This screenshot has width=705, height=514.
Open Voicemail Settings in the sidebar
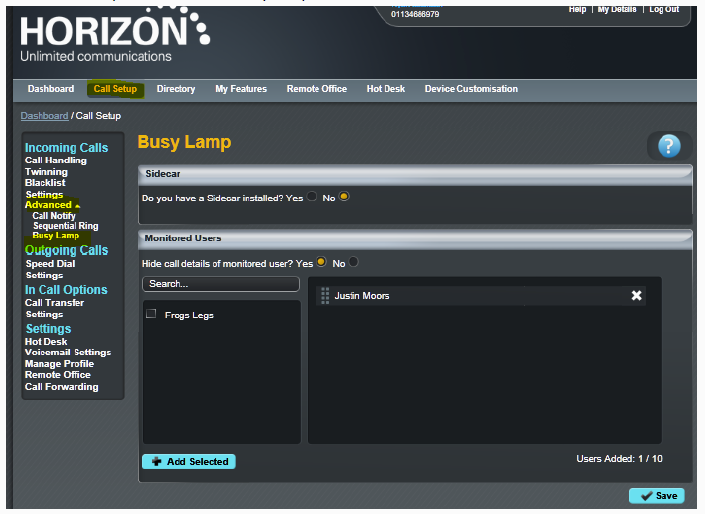click(x=68, y=352)
